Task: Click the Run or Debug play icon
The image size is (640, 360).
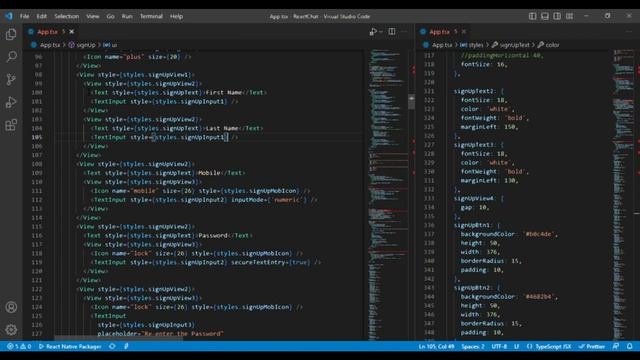Action: [373, 31]
